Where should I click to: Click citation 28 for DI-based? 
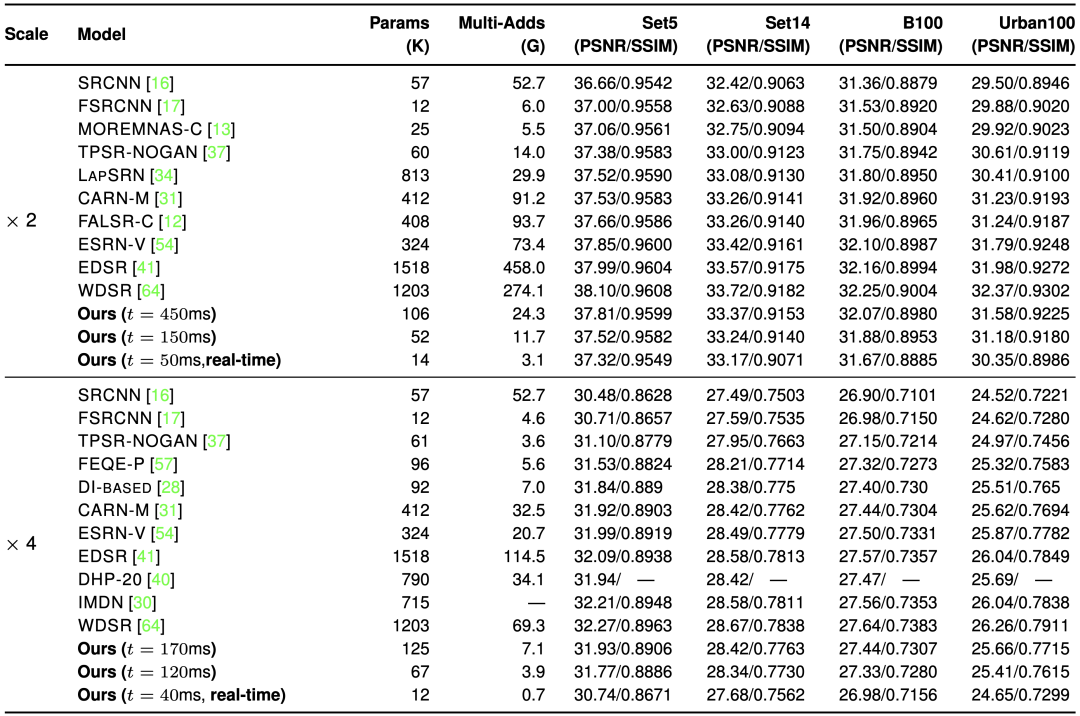[x=175, y=487]
